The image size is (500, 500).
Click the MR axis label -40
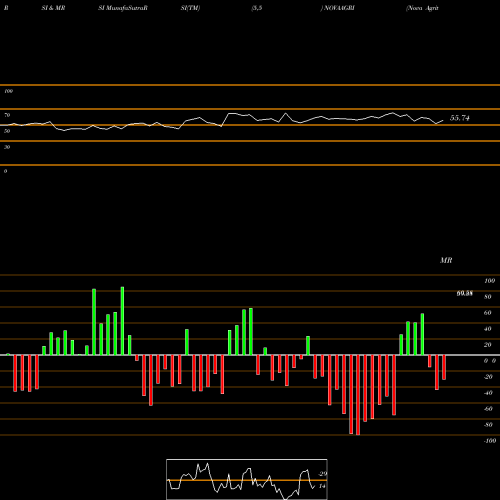pos(488,393)
